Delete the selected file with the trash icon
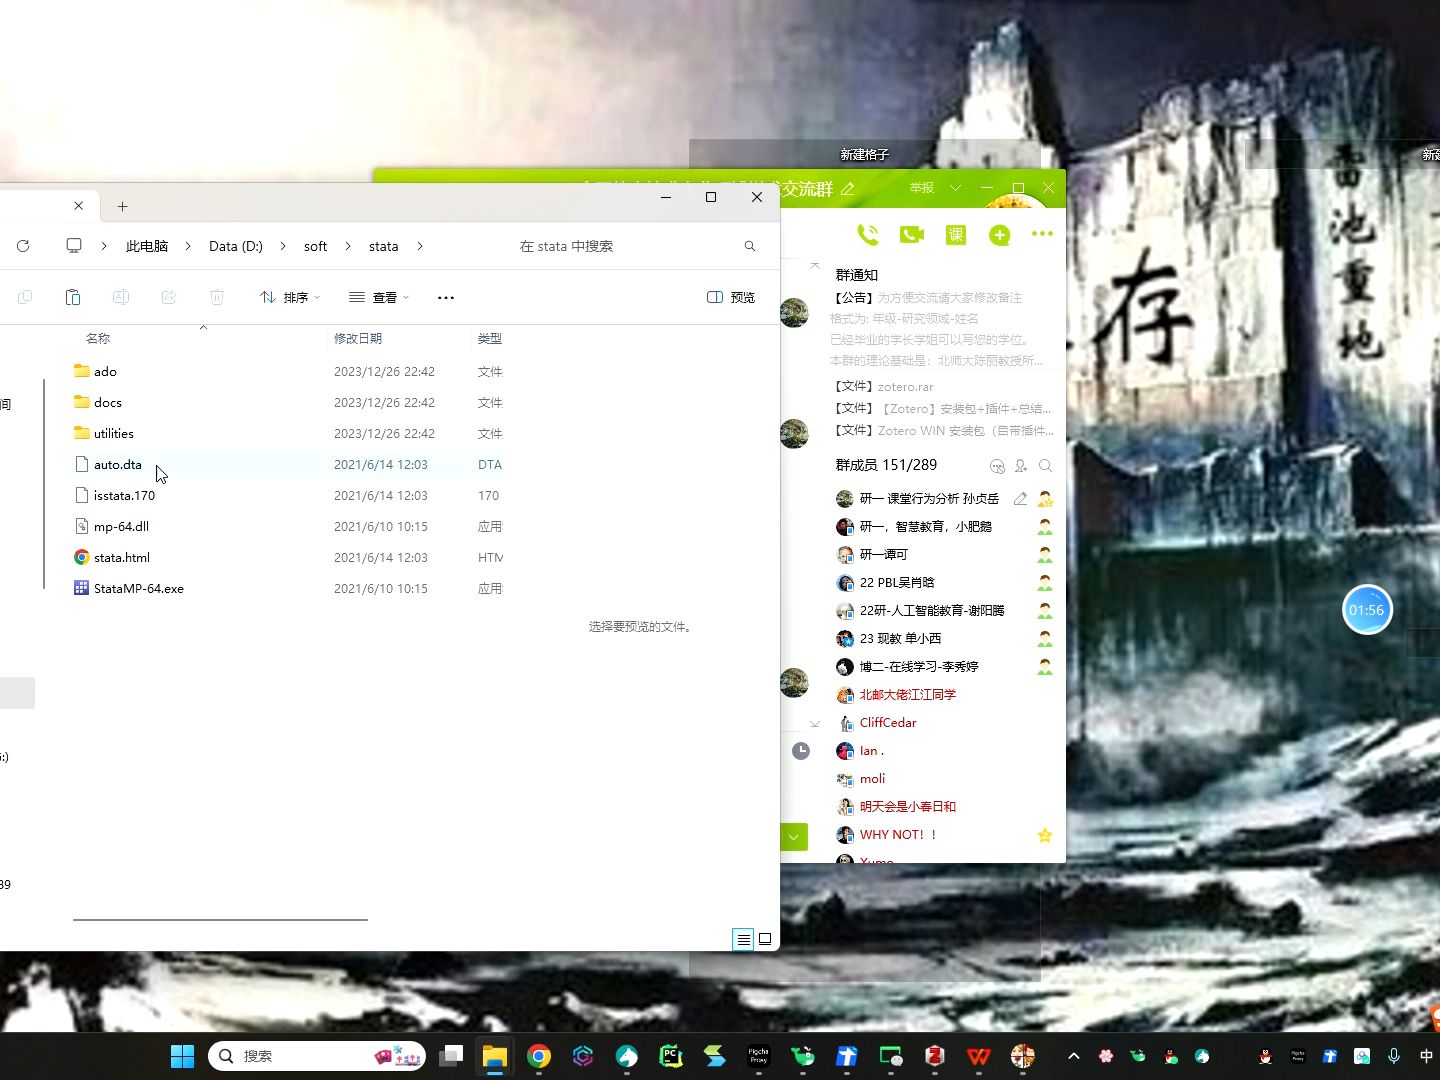1440x1080 pixels. [217, 297]
